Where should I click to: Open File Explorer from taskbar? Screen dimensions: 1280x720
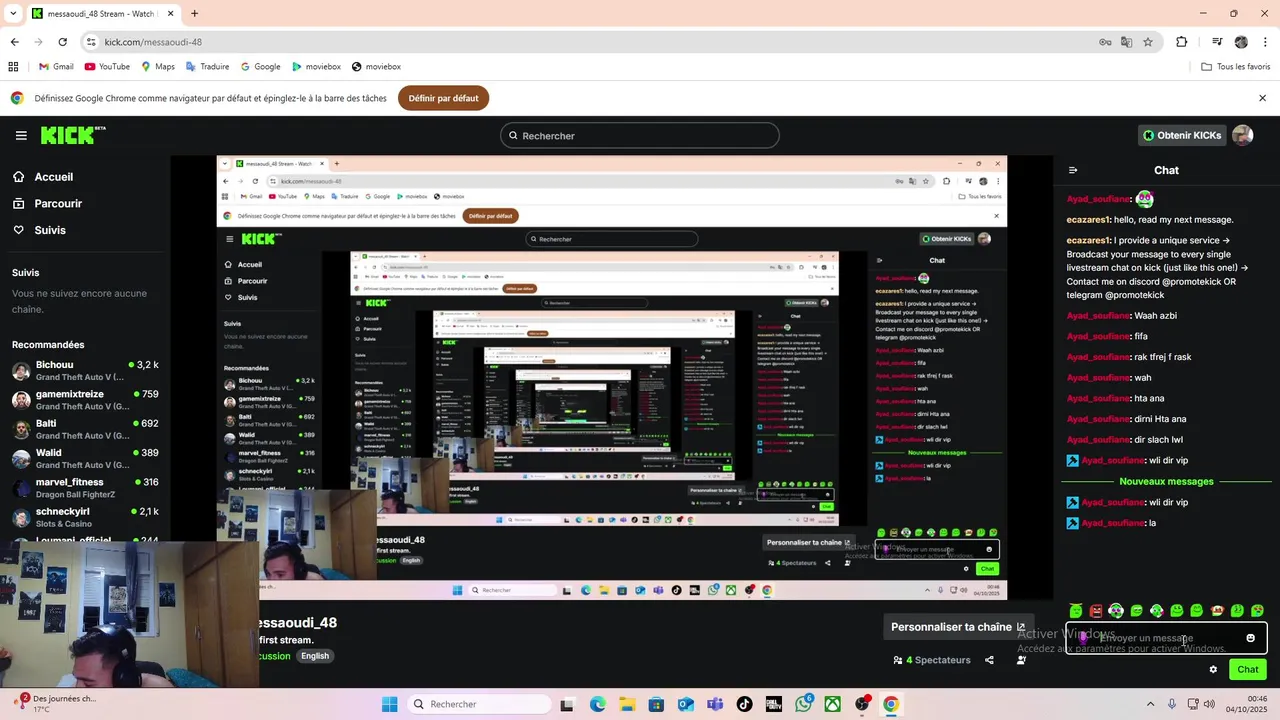click(627, 704)
